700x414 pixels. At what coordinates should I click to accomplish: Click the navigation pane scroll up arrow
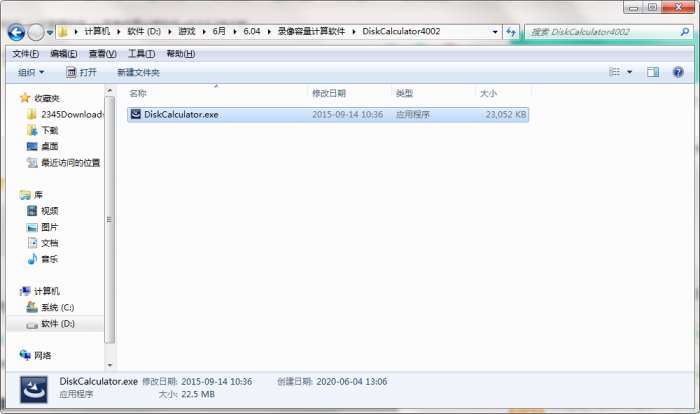click(x=110, y=91)
